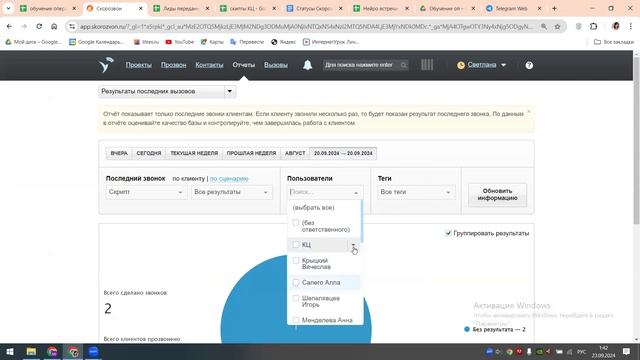640x360 pixels.
Task: Open the notifications bell
Action: pos(307,65)
